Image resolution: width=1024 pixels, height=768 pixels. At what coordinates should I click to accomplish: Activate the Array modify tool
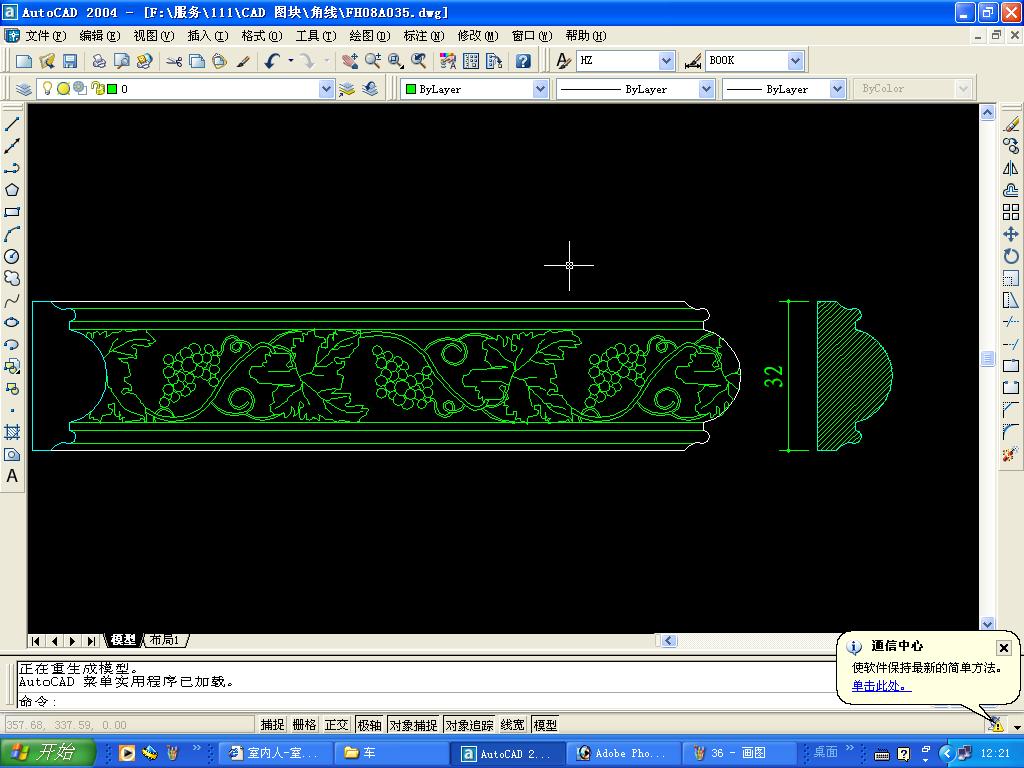1010,212
